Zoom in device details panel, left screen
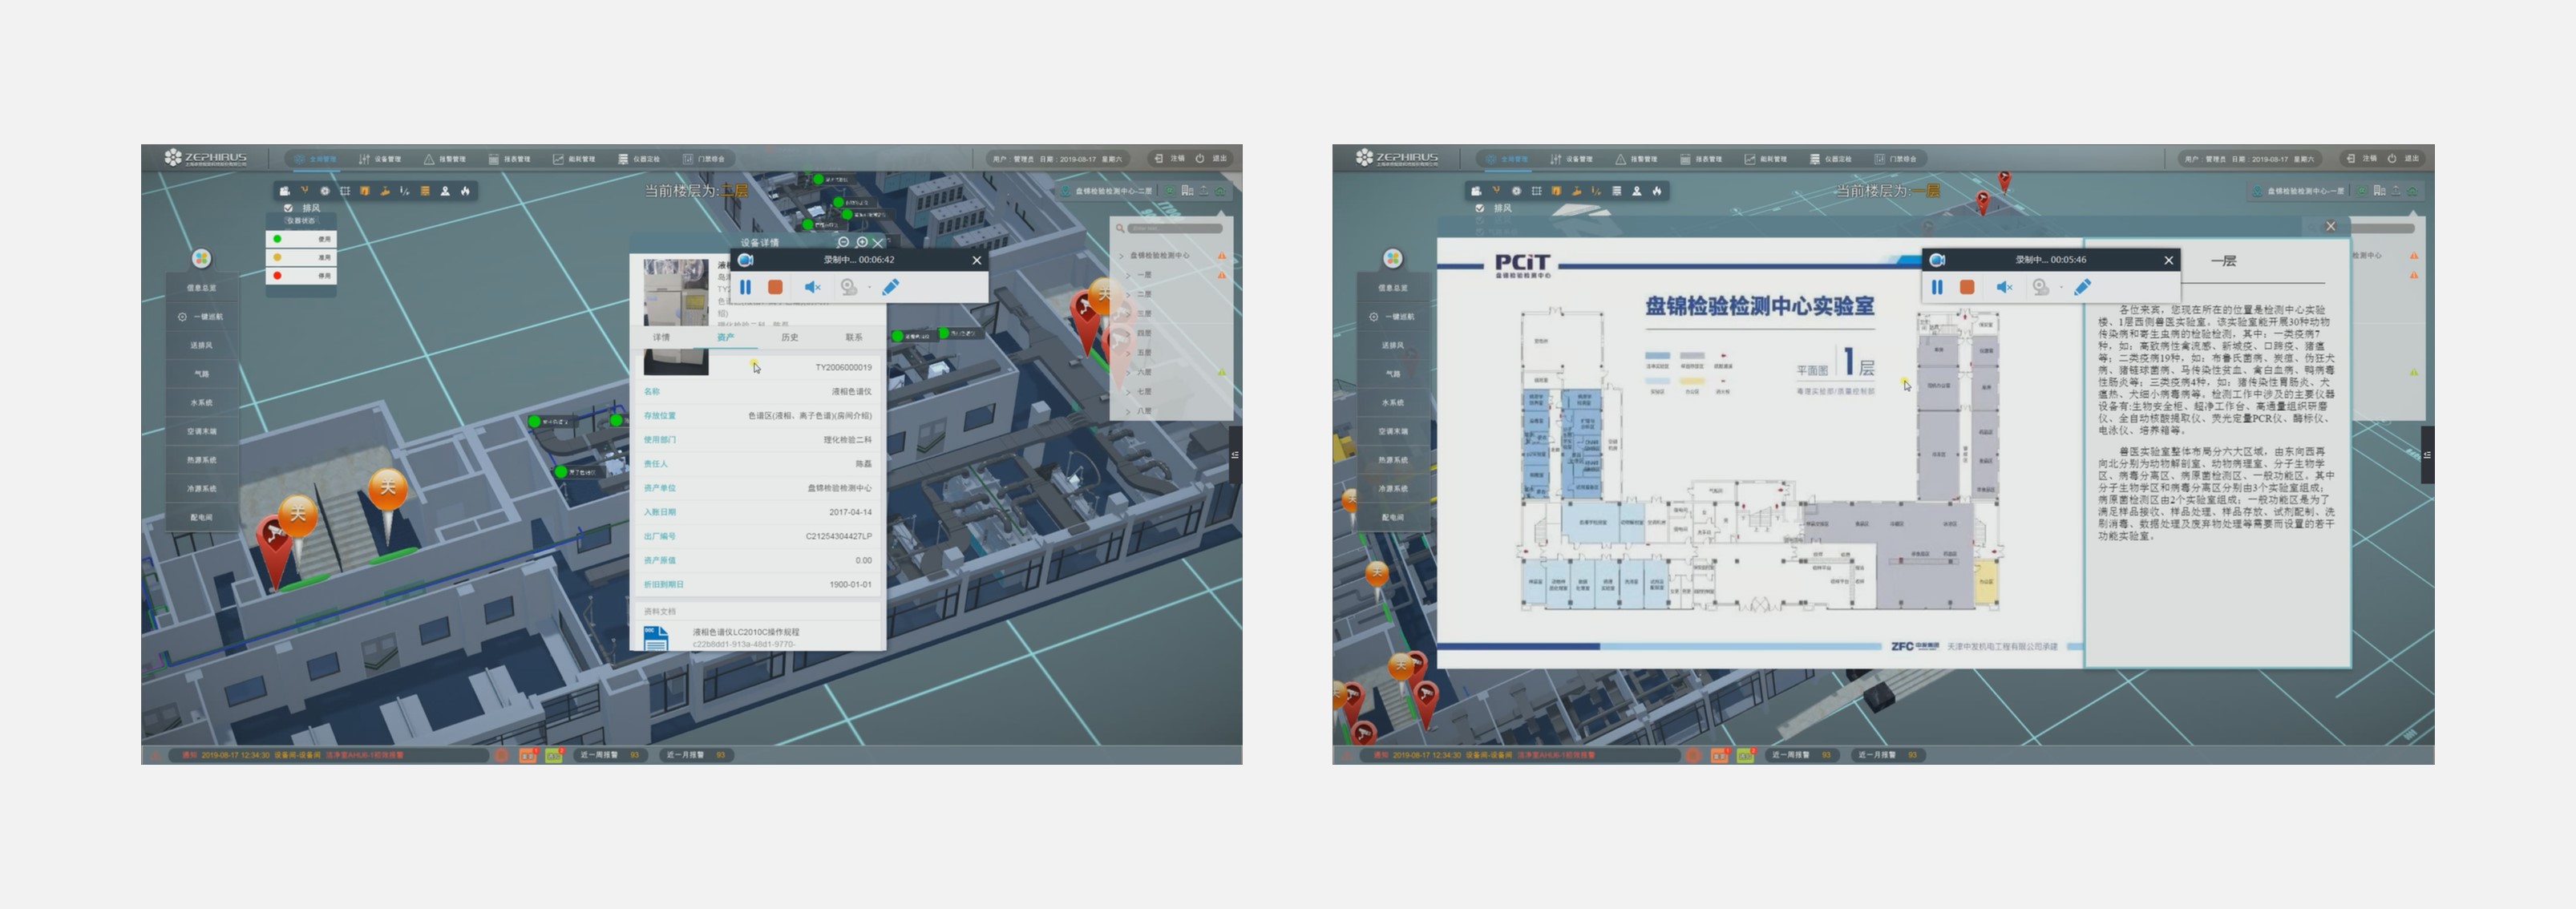Screen dimensions: 2576x909 [861, 242]
